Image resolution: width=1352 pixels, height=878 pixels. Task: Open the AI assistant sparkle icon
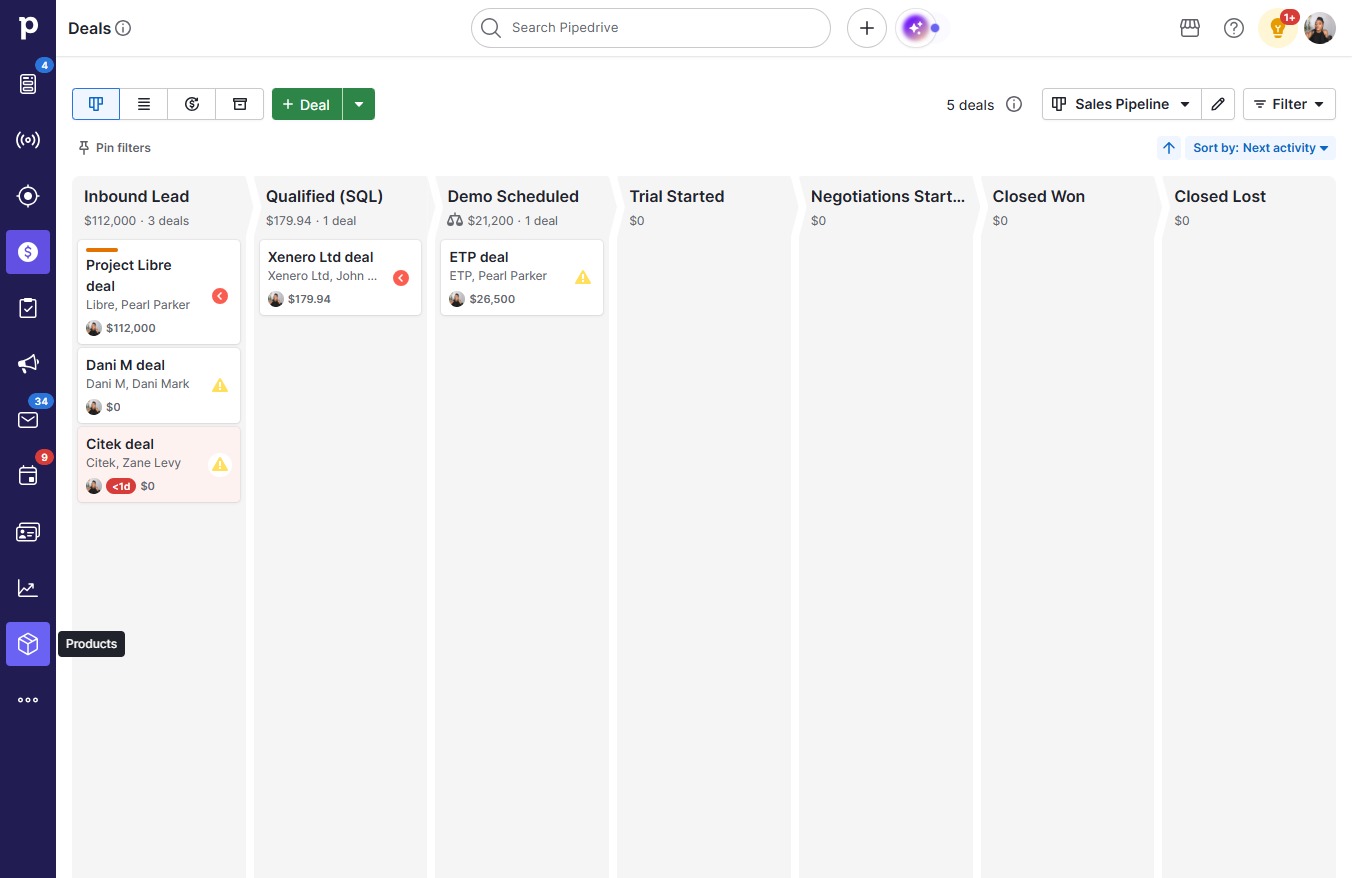(917, 28)
